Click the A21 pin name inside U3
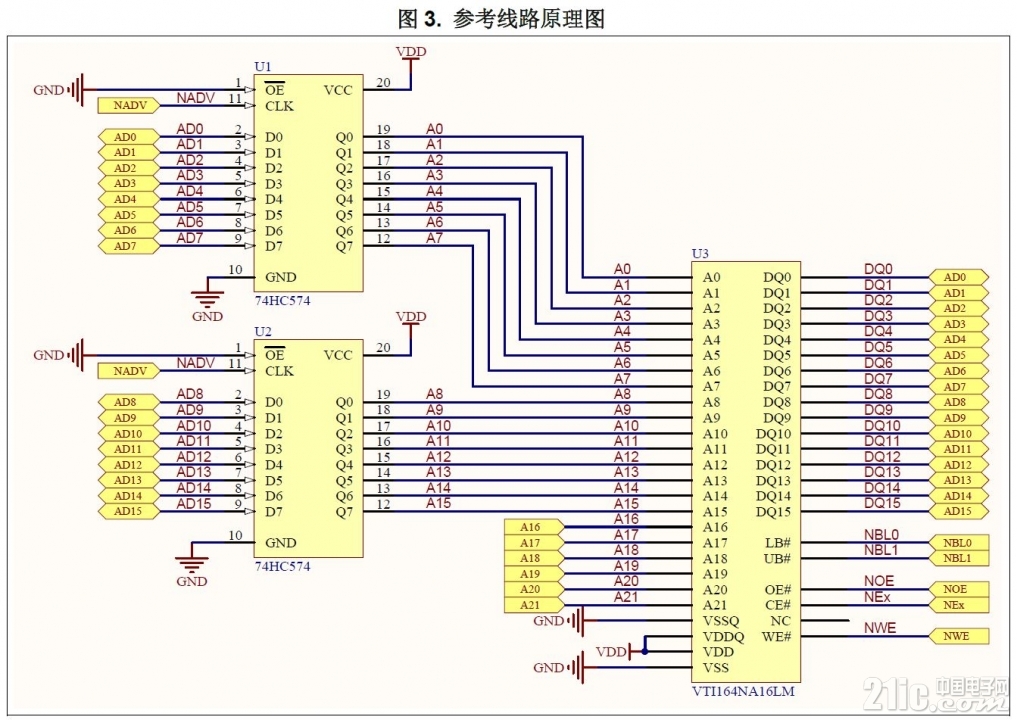This screenshot has height=720, width=1017. pyautogui.click(x=715, y=605)
